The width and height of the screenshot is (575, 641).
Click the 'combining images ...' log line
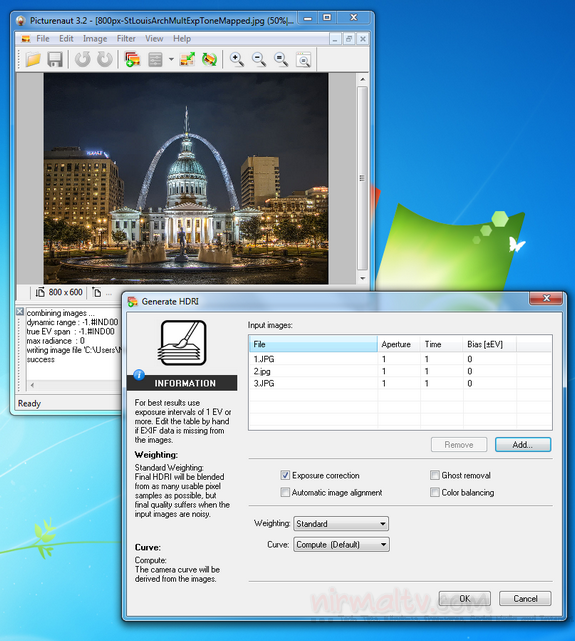click(x=60, y=313)
